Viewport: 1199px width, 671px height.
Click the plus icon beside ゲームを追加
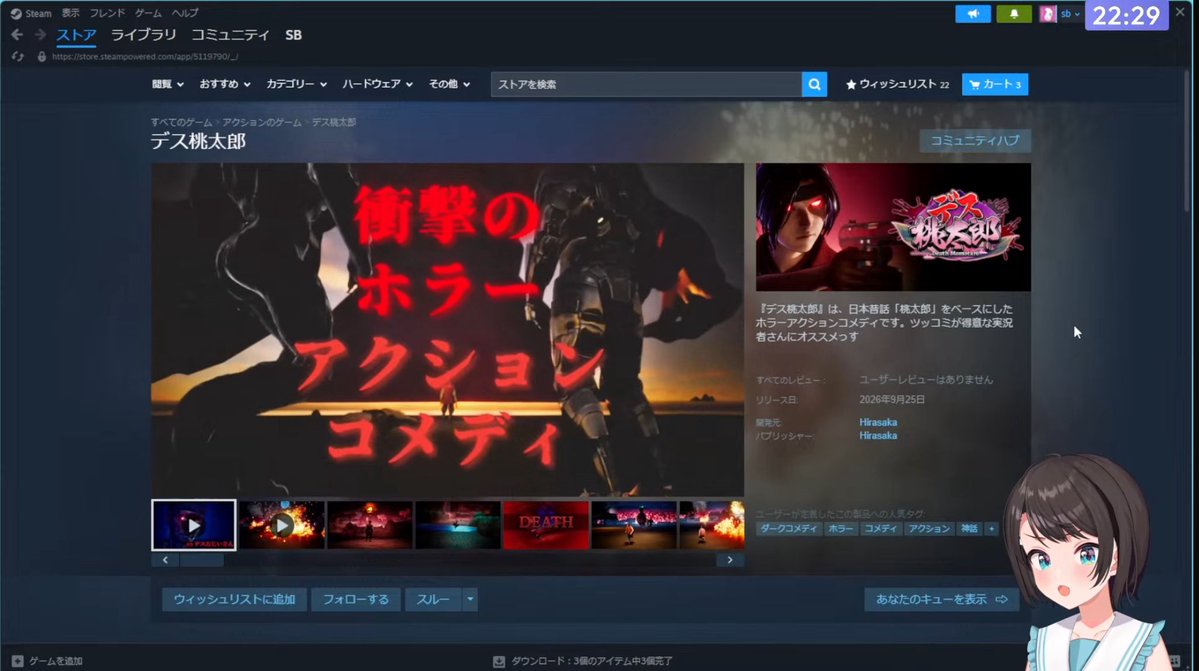pyautogui.click(x=18, y=661)
